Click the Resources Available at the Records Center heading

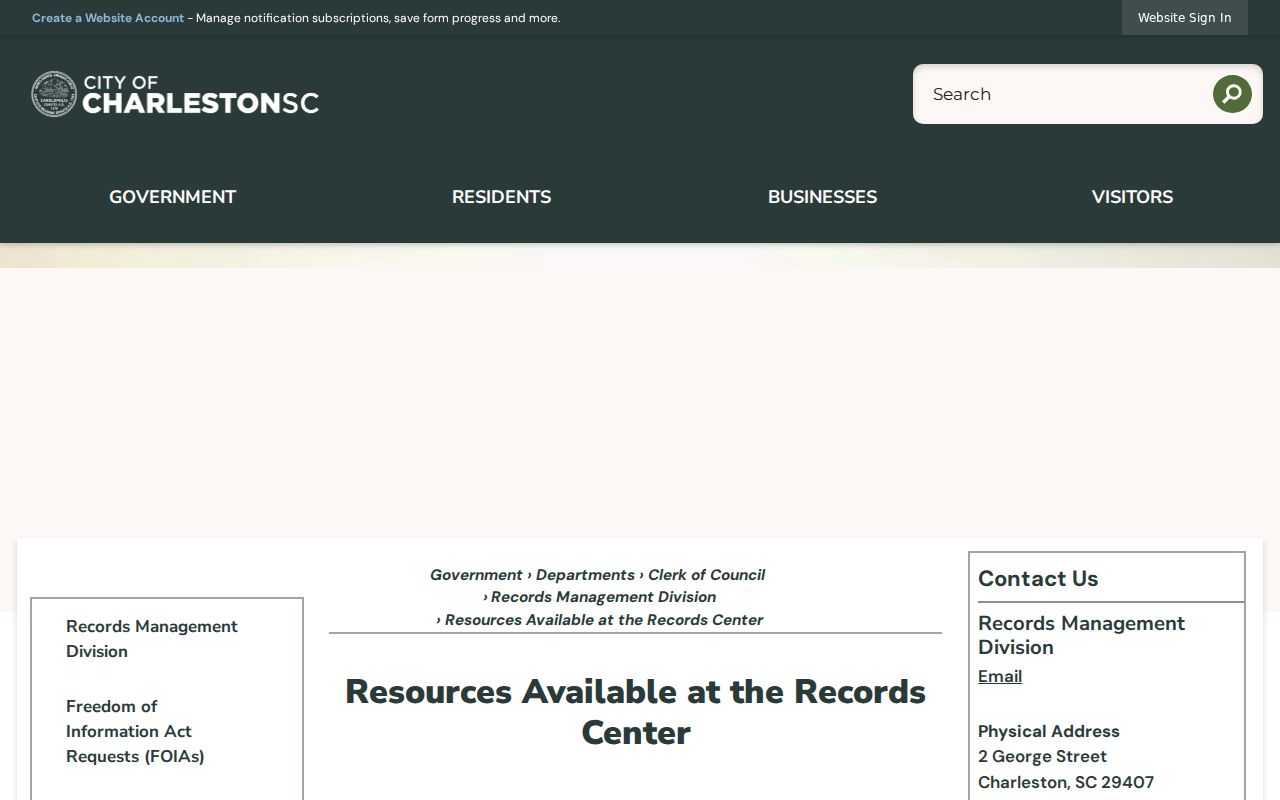(635, 712)
